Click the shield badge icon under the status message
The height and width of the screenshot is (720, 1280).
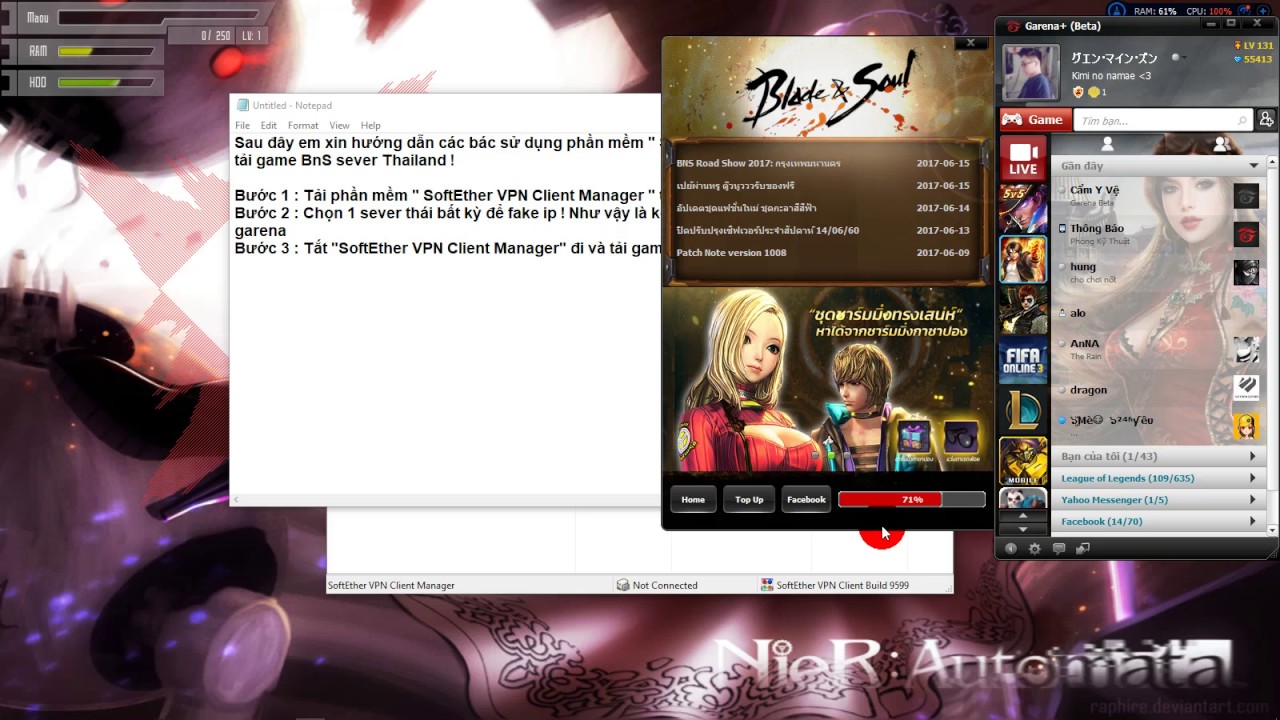tap(1078, 92)
